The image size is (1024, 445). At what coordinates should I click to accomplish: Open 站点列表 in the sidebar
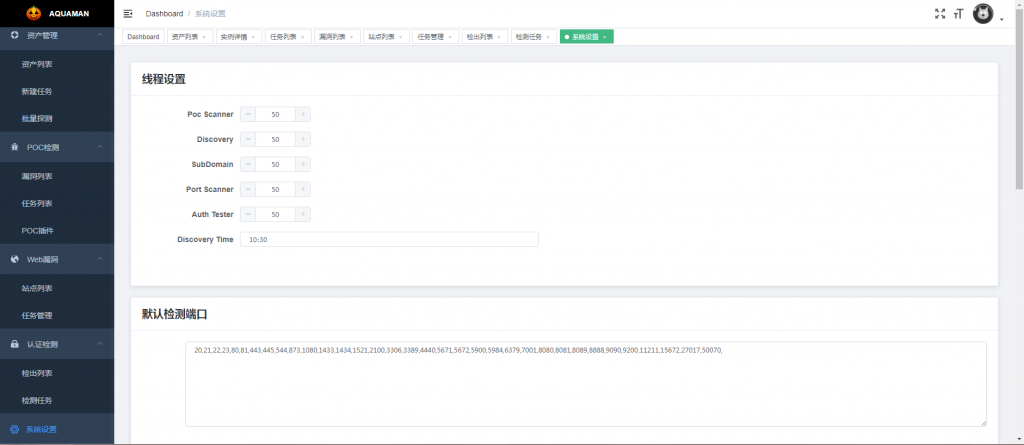(57, 288)
